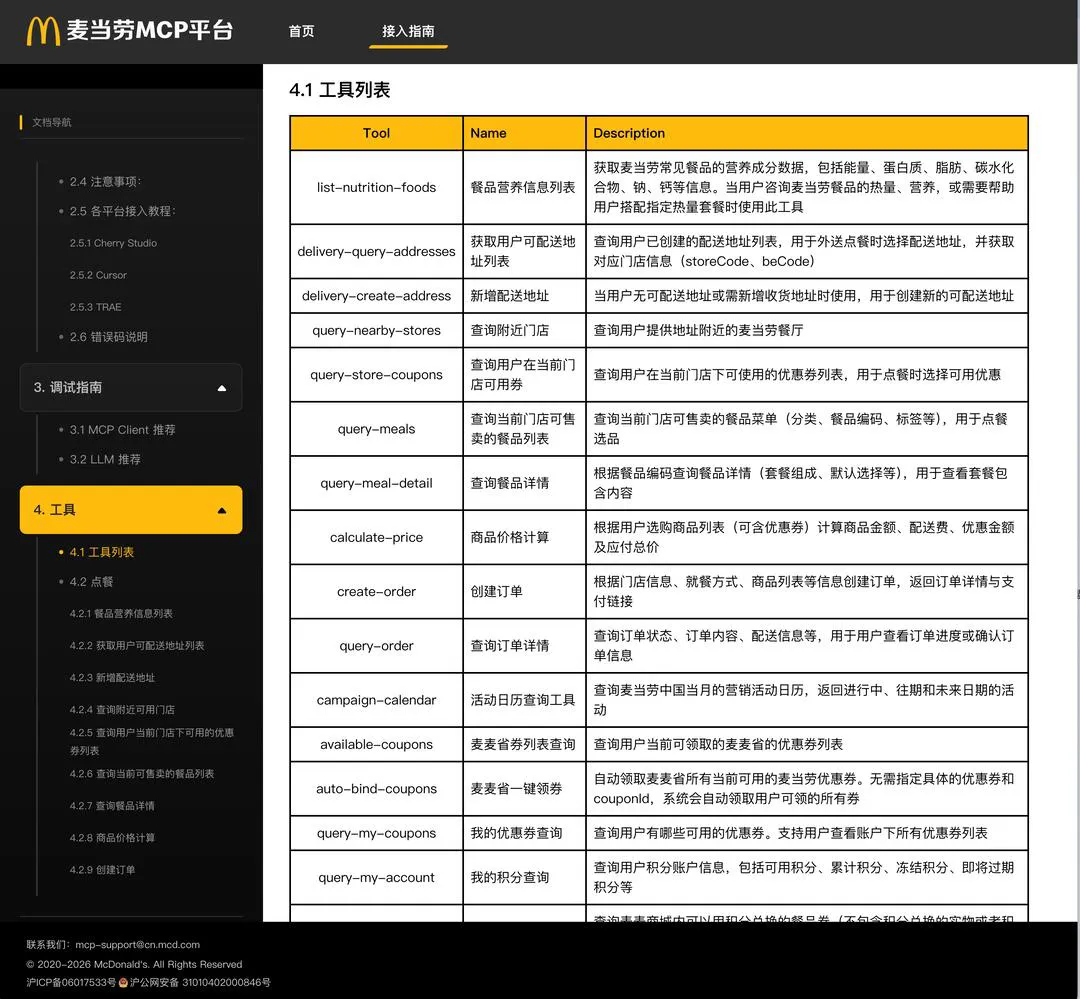Open 2.5.3 TRAE guide
The height and width of the screenshot is (999, 1080).
click(x=95, y=307)
